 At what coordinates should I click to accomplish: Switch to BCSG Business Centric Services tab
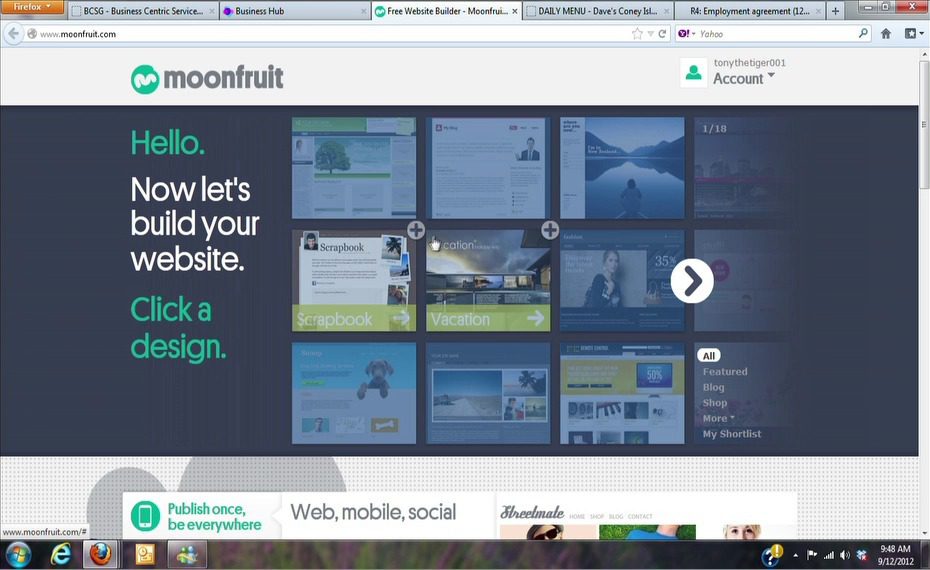click(143, 11)
